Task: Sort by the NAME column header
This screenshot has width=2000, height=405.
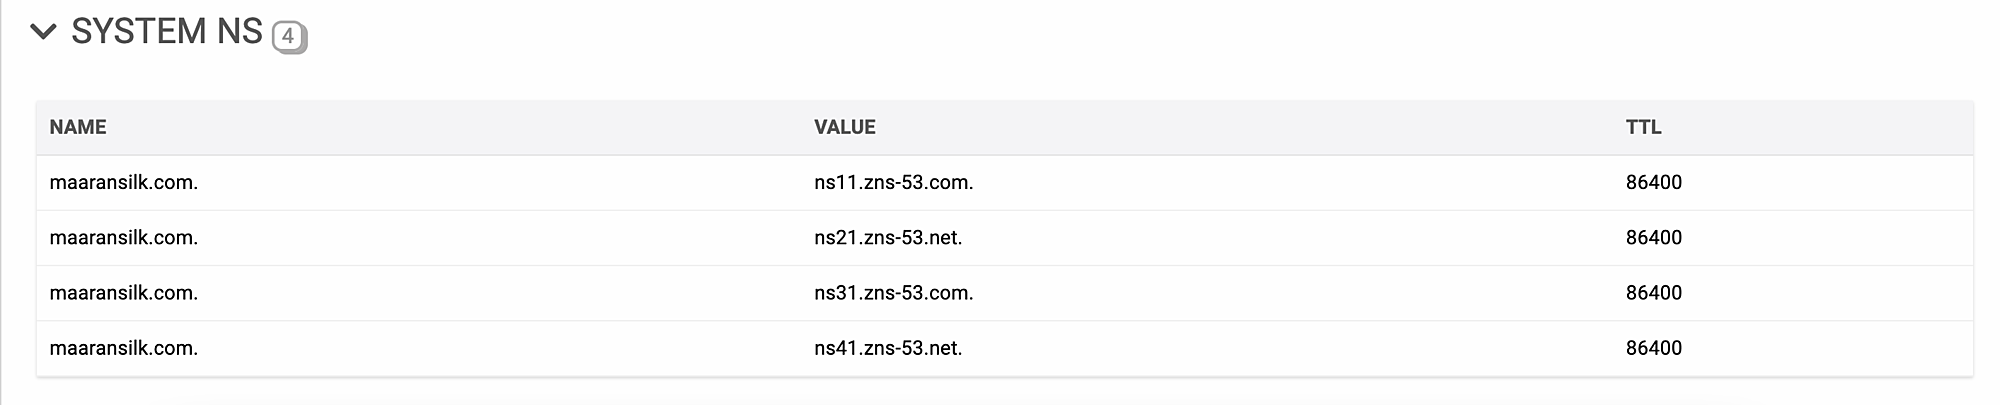Action: 78,127
